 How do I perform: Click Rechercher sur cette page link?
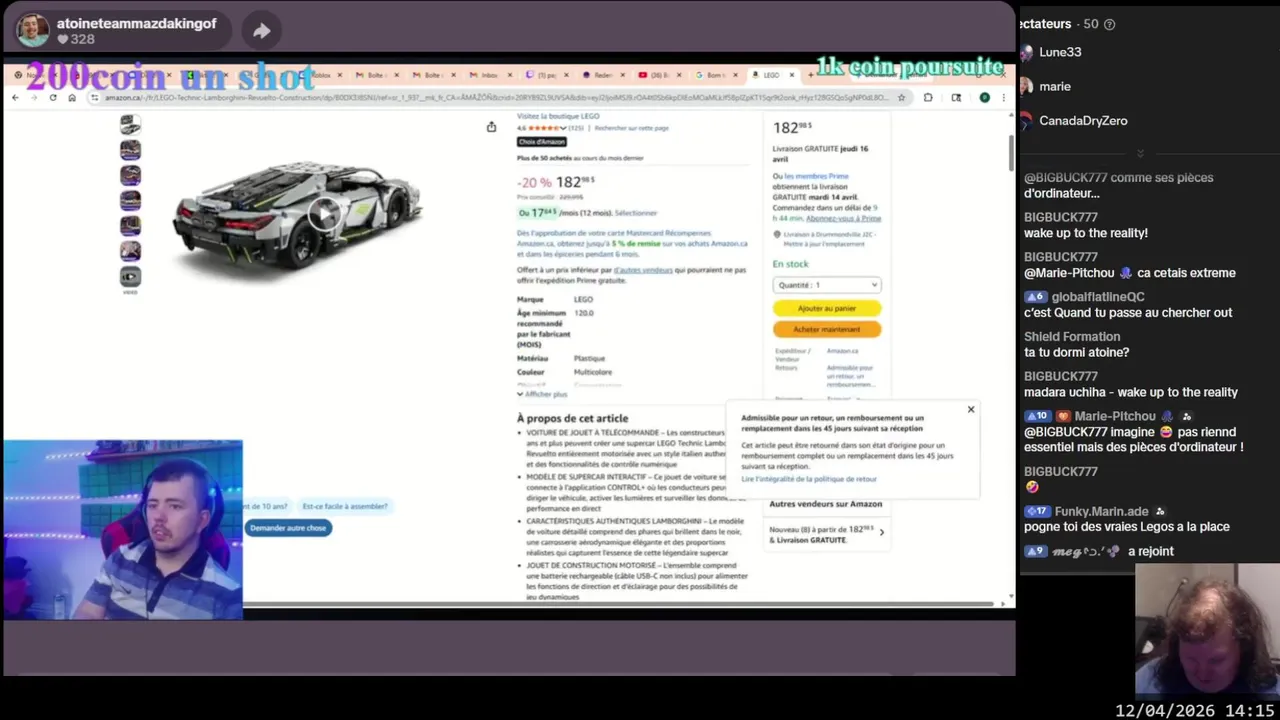pos(632,128)
